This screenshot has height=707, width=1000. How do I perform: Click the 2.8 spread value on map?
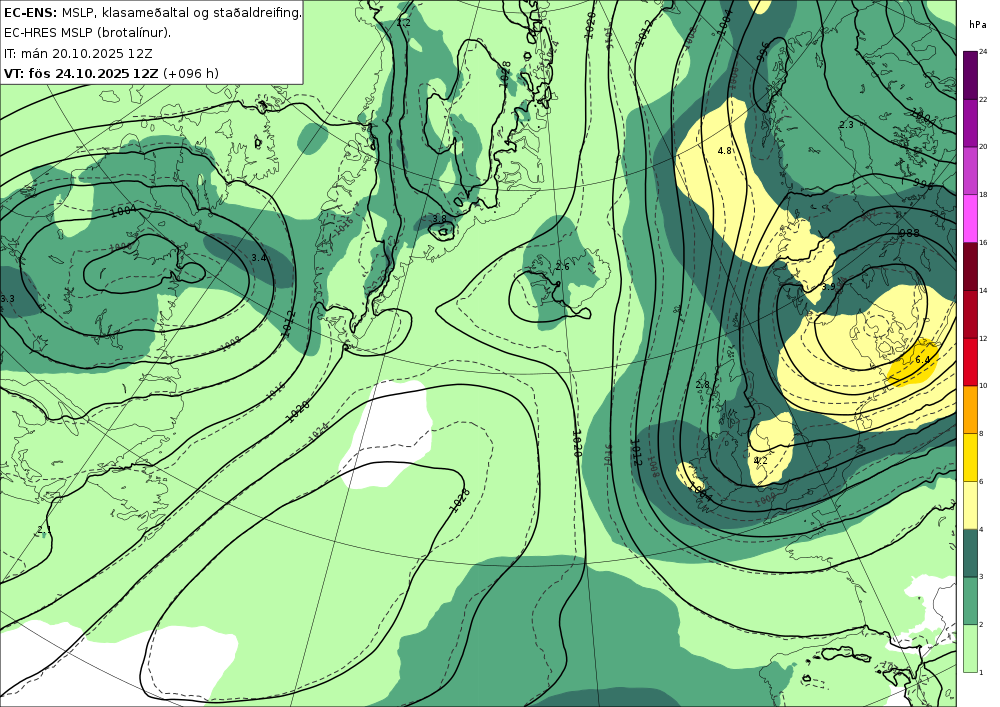(x=702, y=385)
